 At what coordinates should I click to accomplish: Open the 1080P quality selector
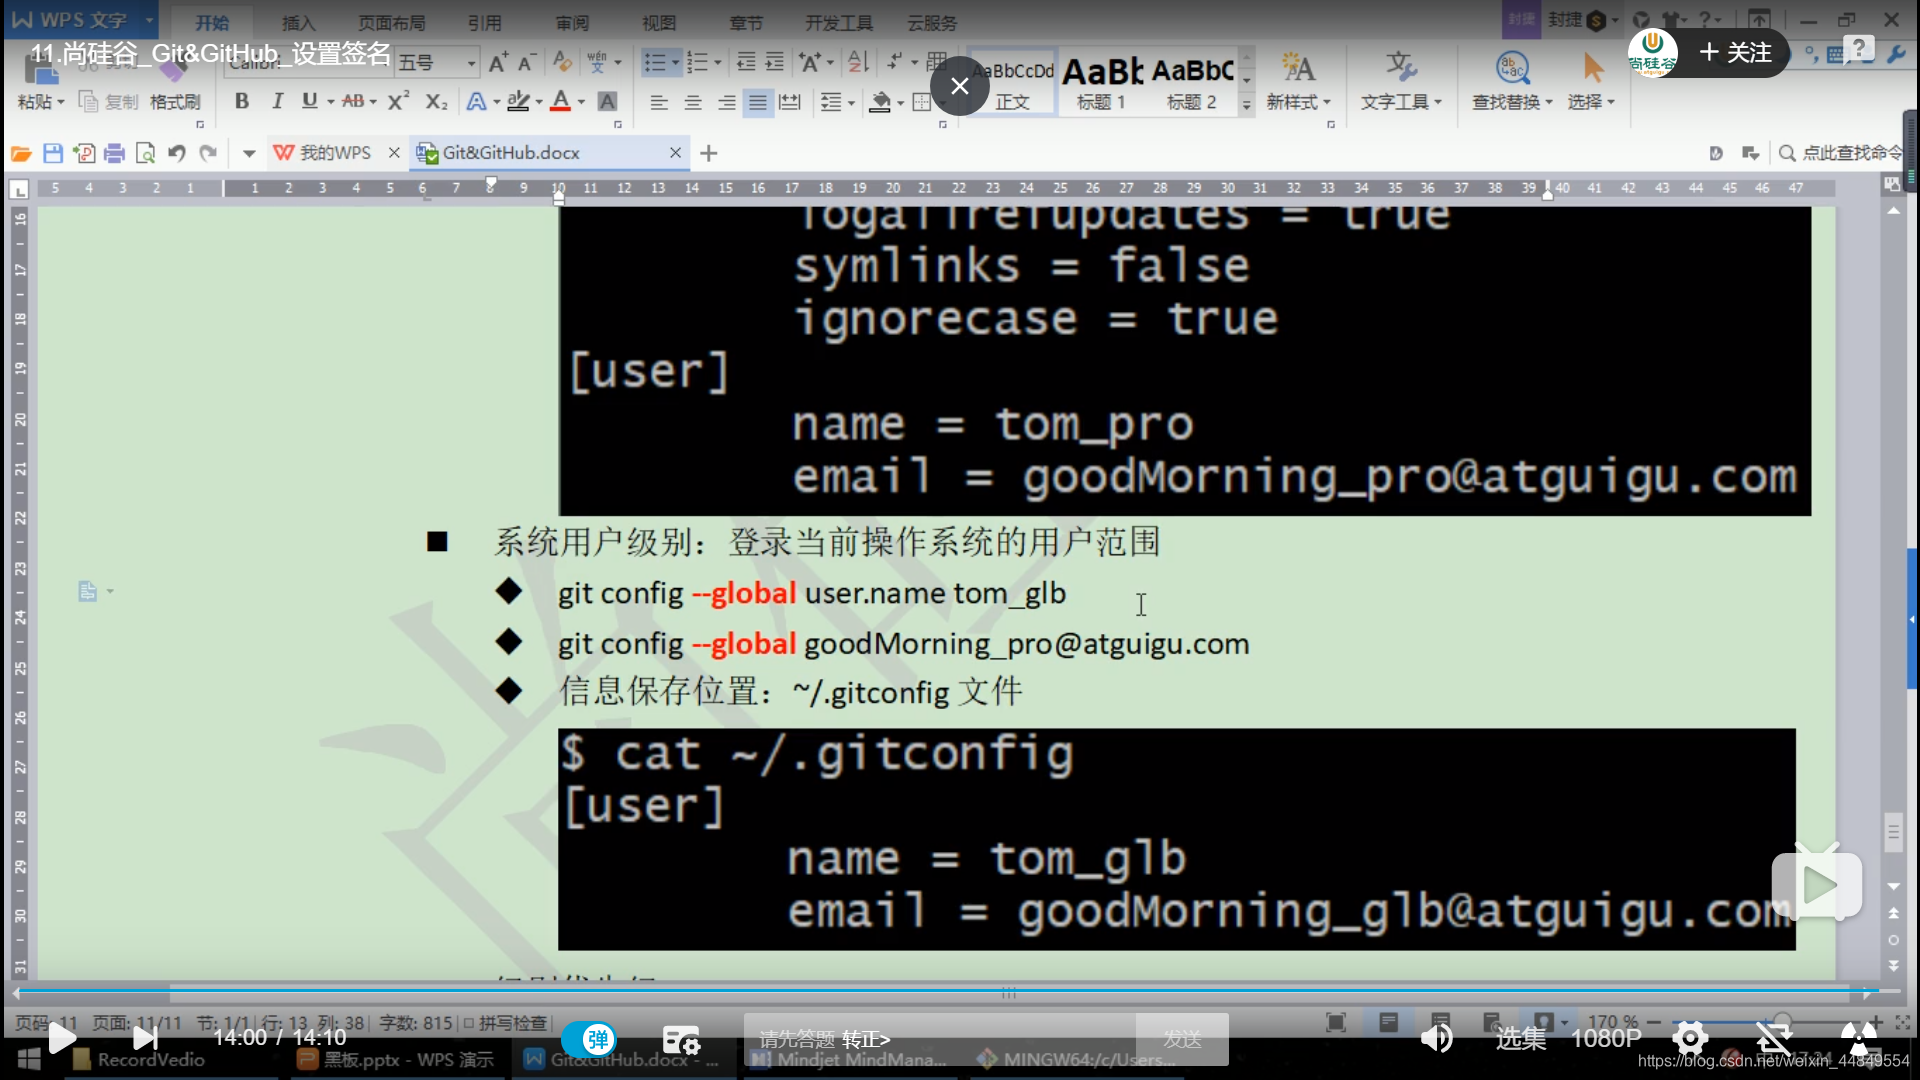(x=1606, y=1039)
